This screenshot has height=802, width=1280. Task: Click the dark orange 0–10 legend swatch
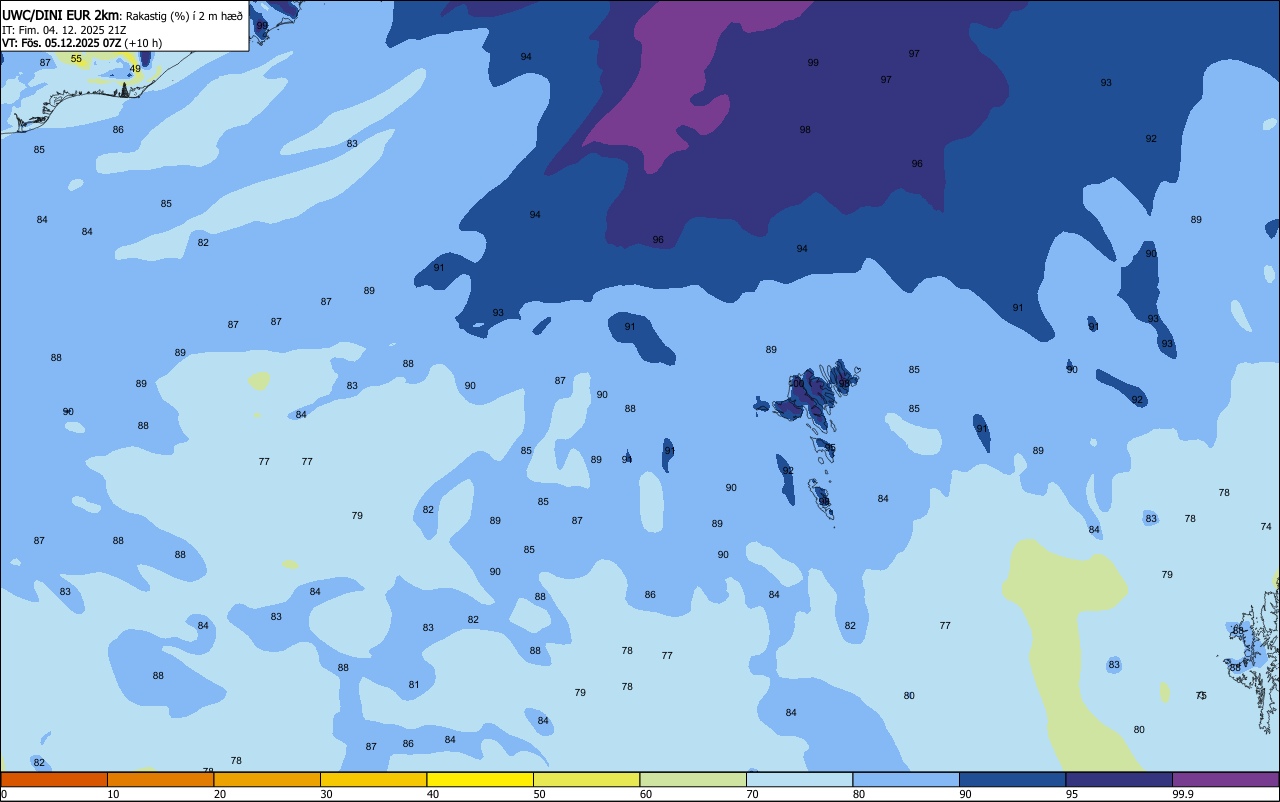tap(54, 779)
